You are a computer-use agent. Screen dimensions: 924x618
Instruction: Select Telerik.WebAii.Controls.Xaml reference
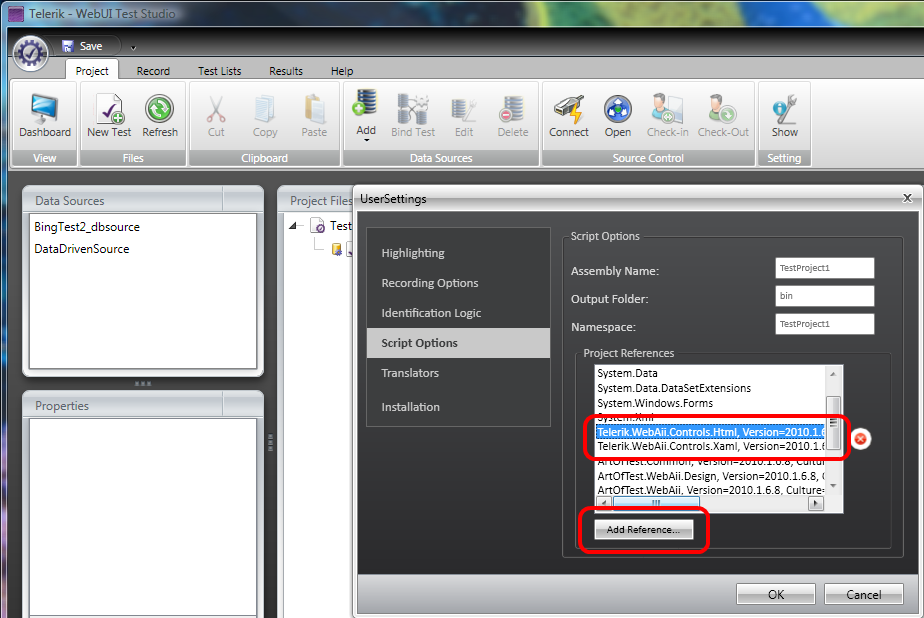(x=710, y=447)
